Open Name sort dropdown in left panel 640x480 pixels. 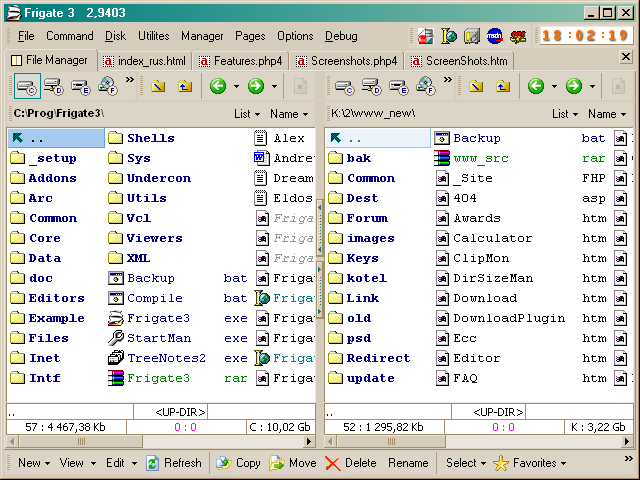coord(289,114)
